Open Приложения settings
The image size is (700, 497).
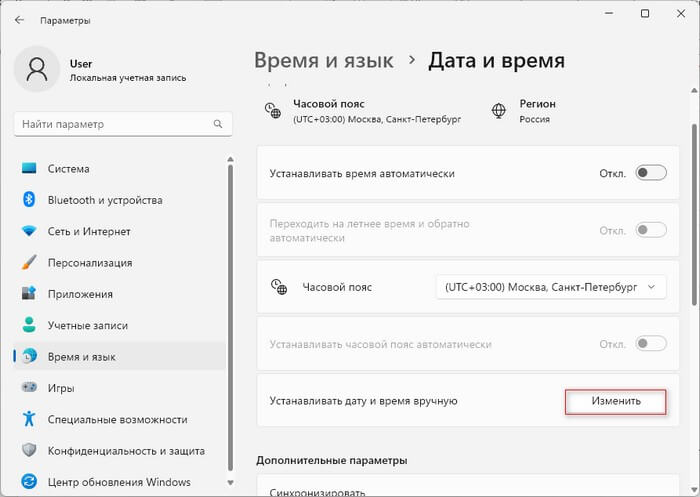tap(119, 294)
